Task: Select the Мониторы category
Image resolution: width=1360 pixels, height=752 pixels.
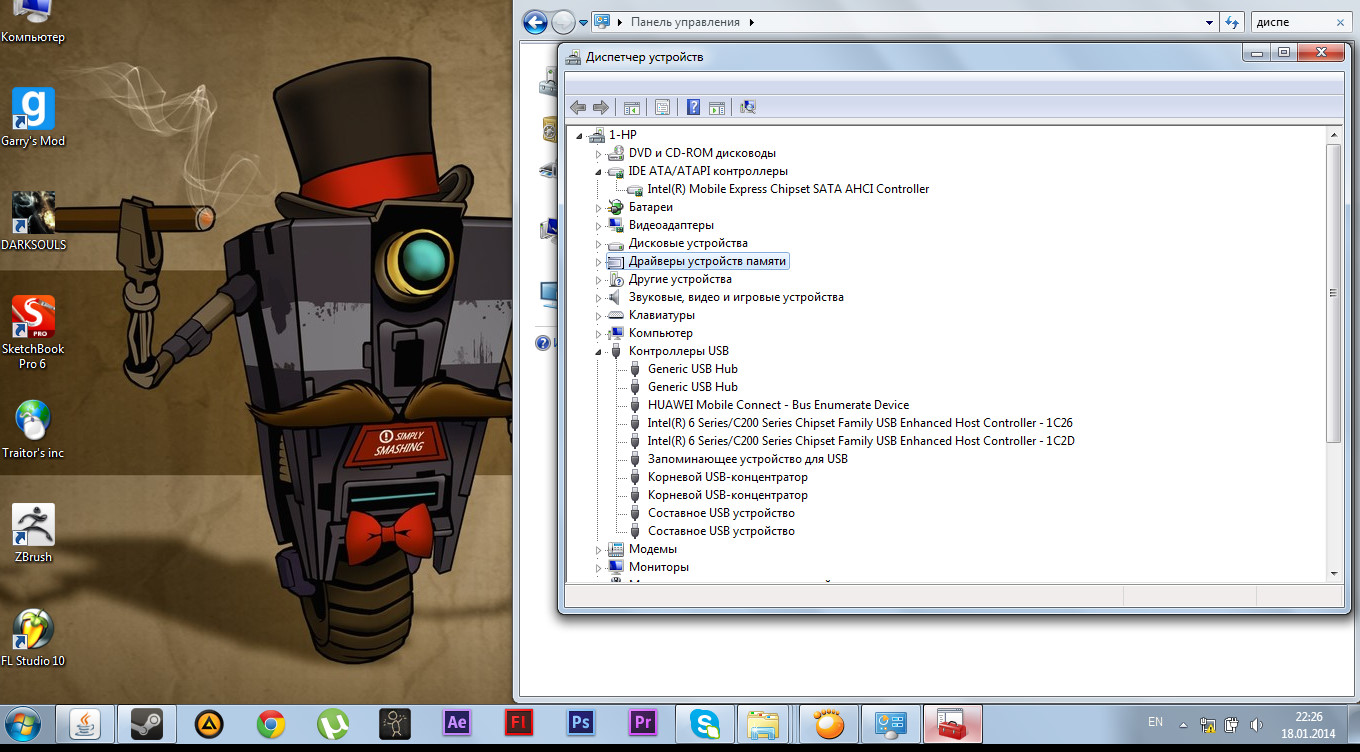Action: coord(659,567)
